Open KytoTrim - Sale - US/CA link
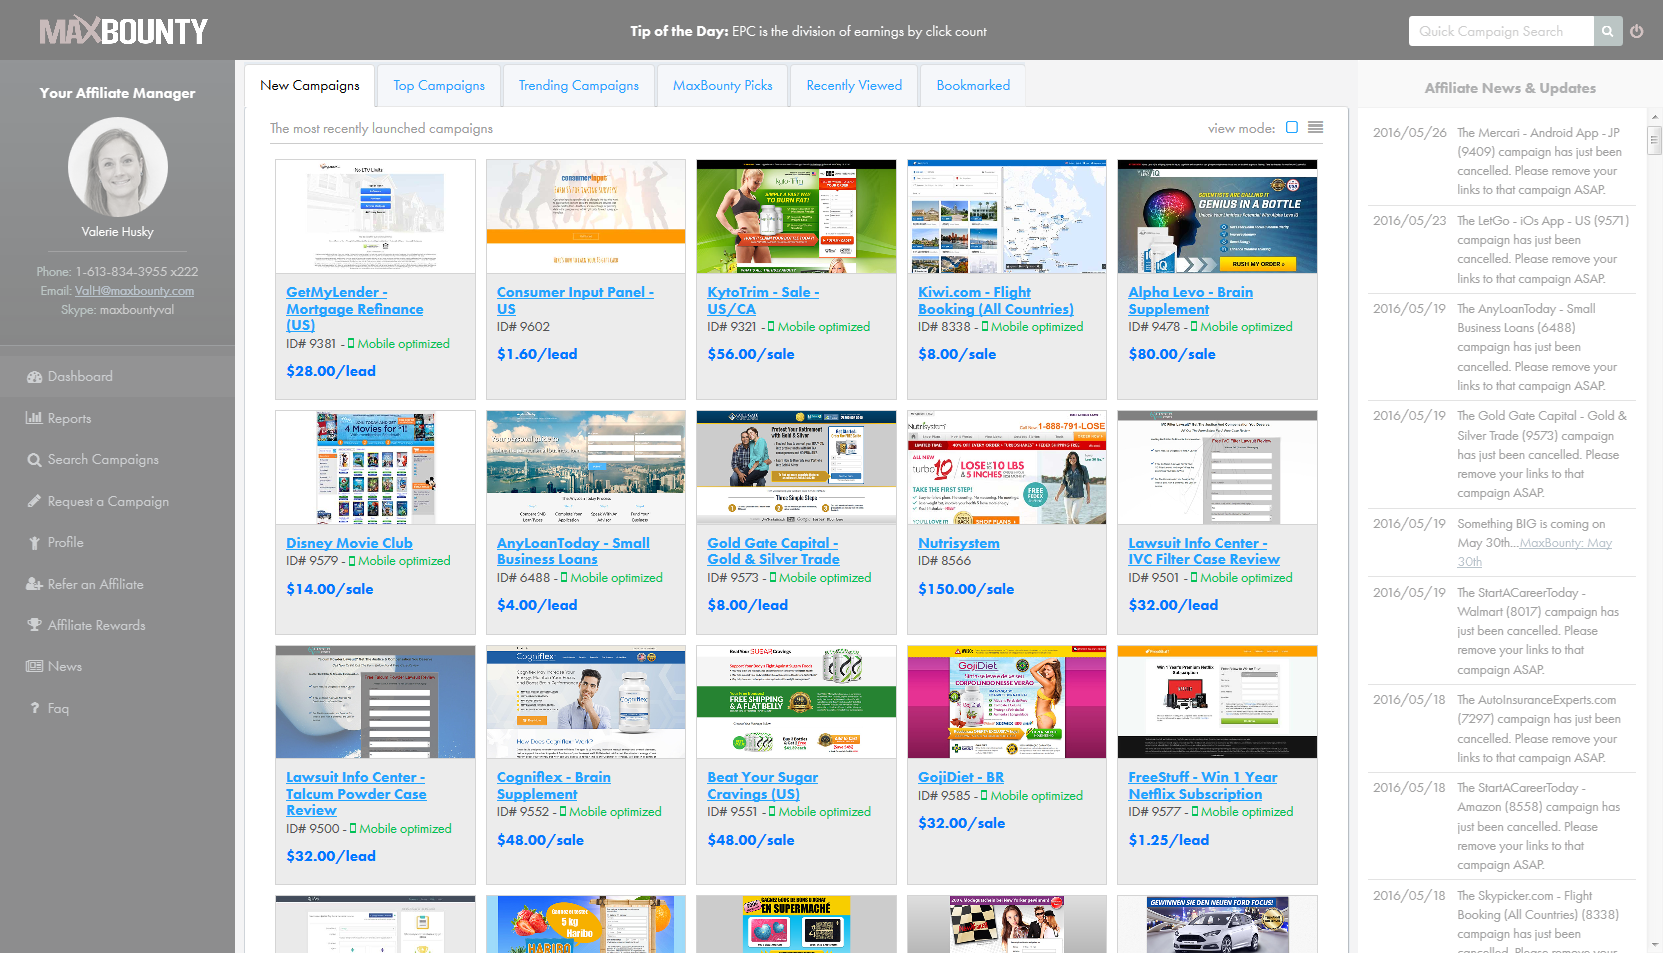Screen dimensions: 1663x953 [763, 301]
